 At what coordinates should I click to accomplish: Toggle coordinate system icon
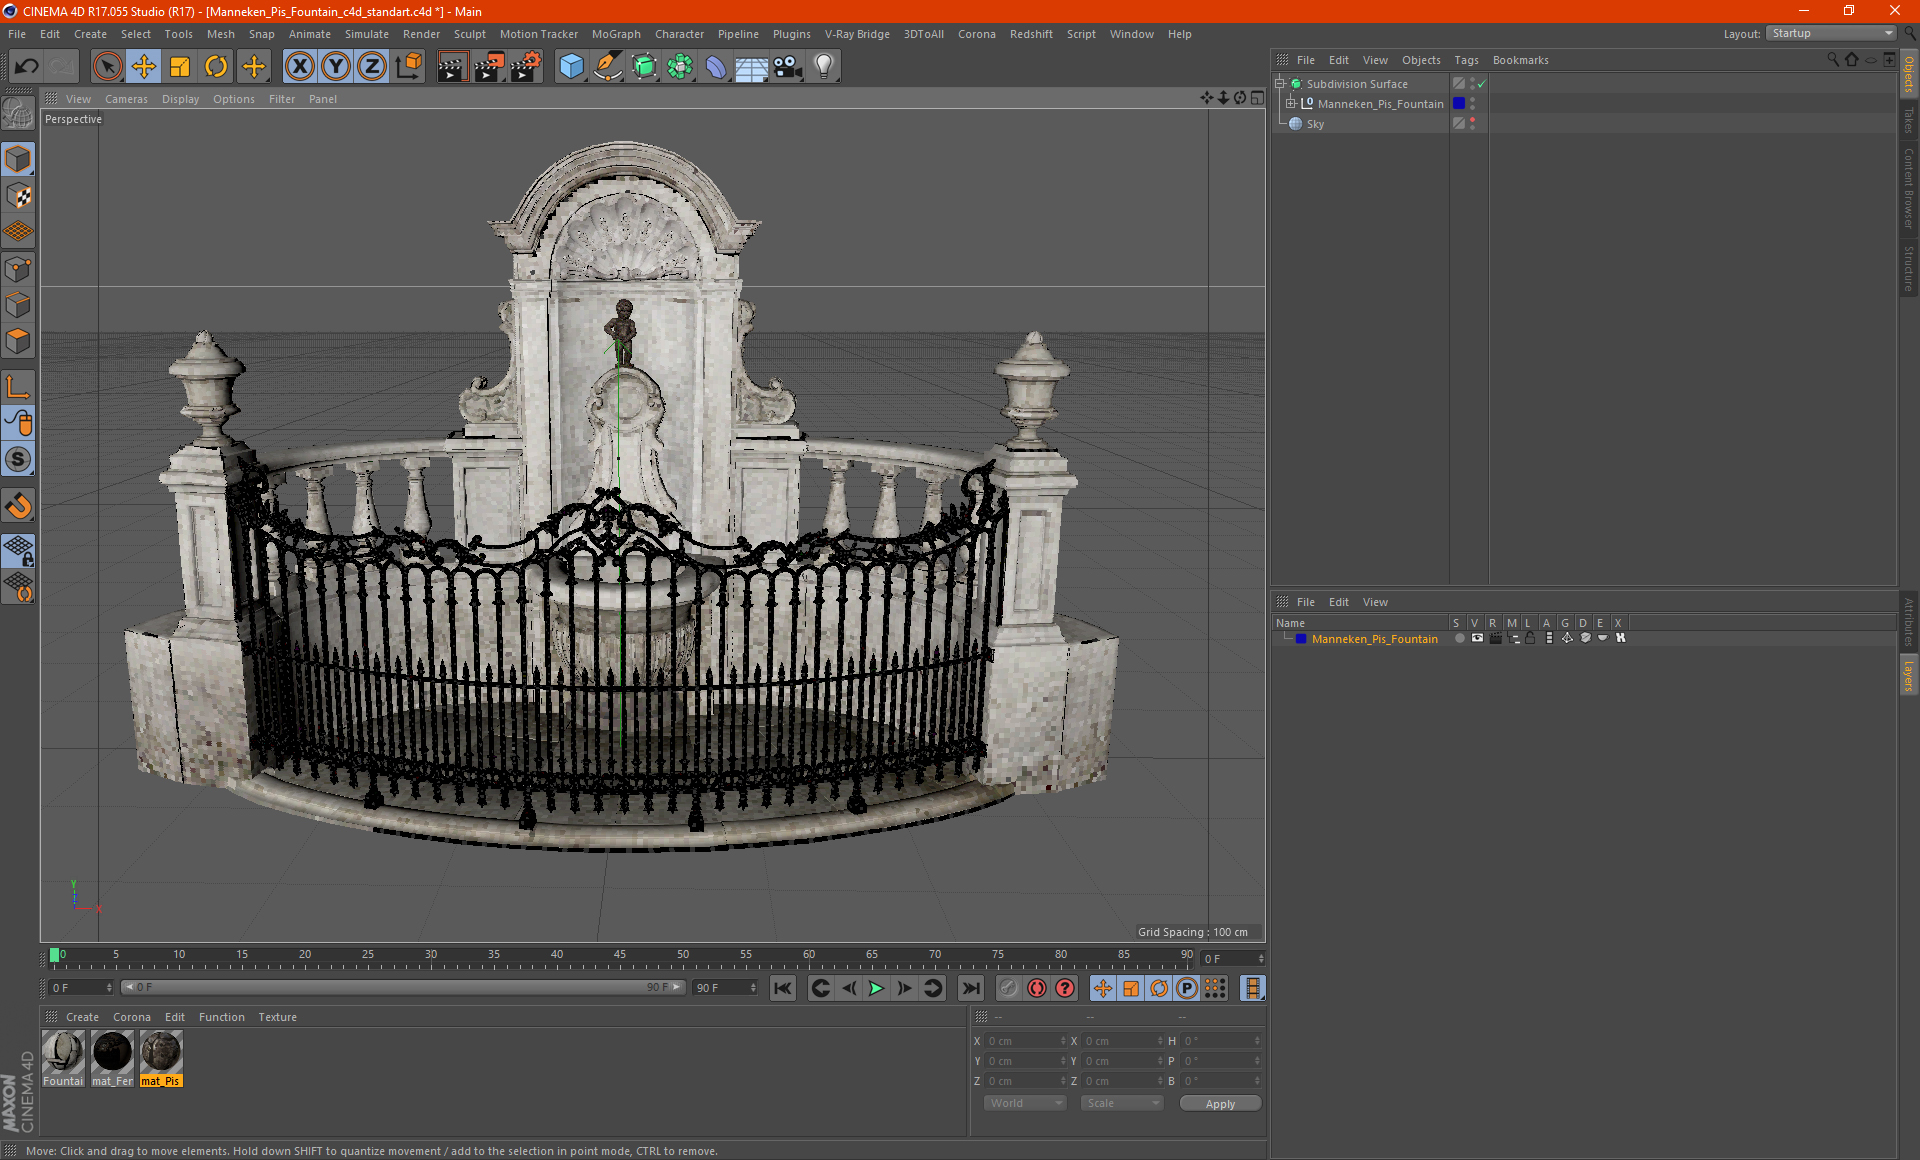409,67
